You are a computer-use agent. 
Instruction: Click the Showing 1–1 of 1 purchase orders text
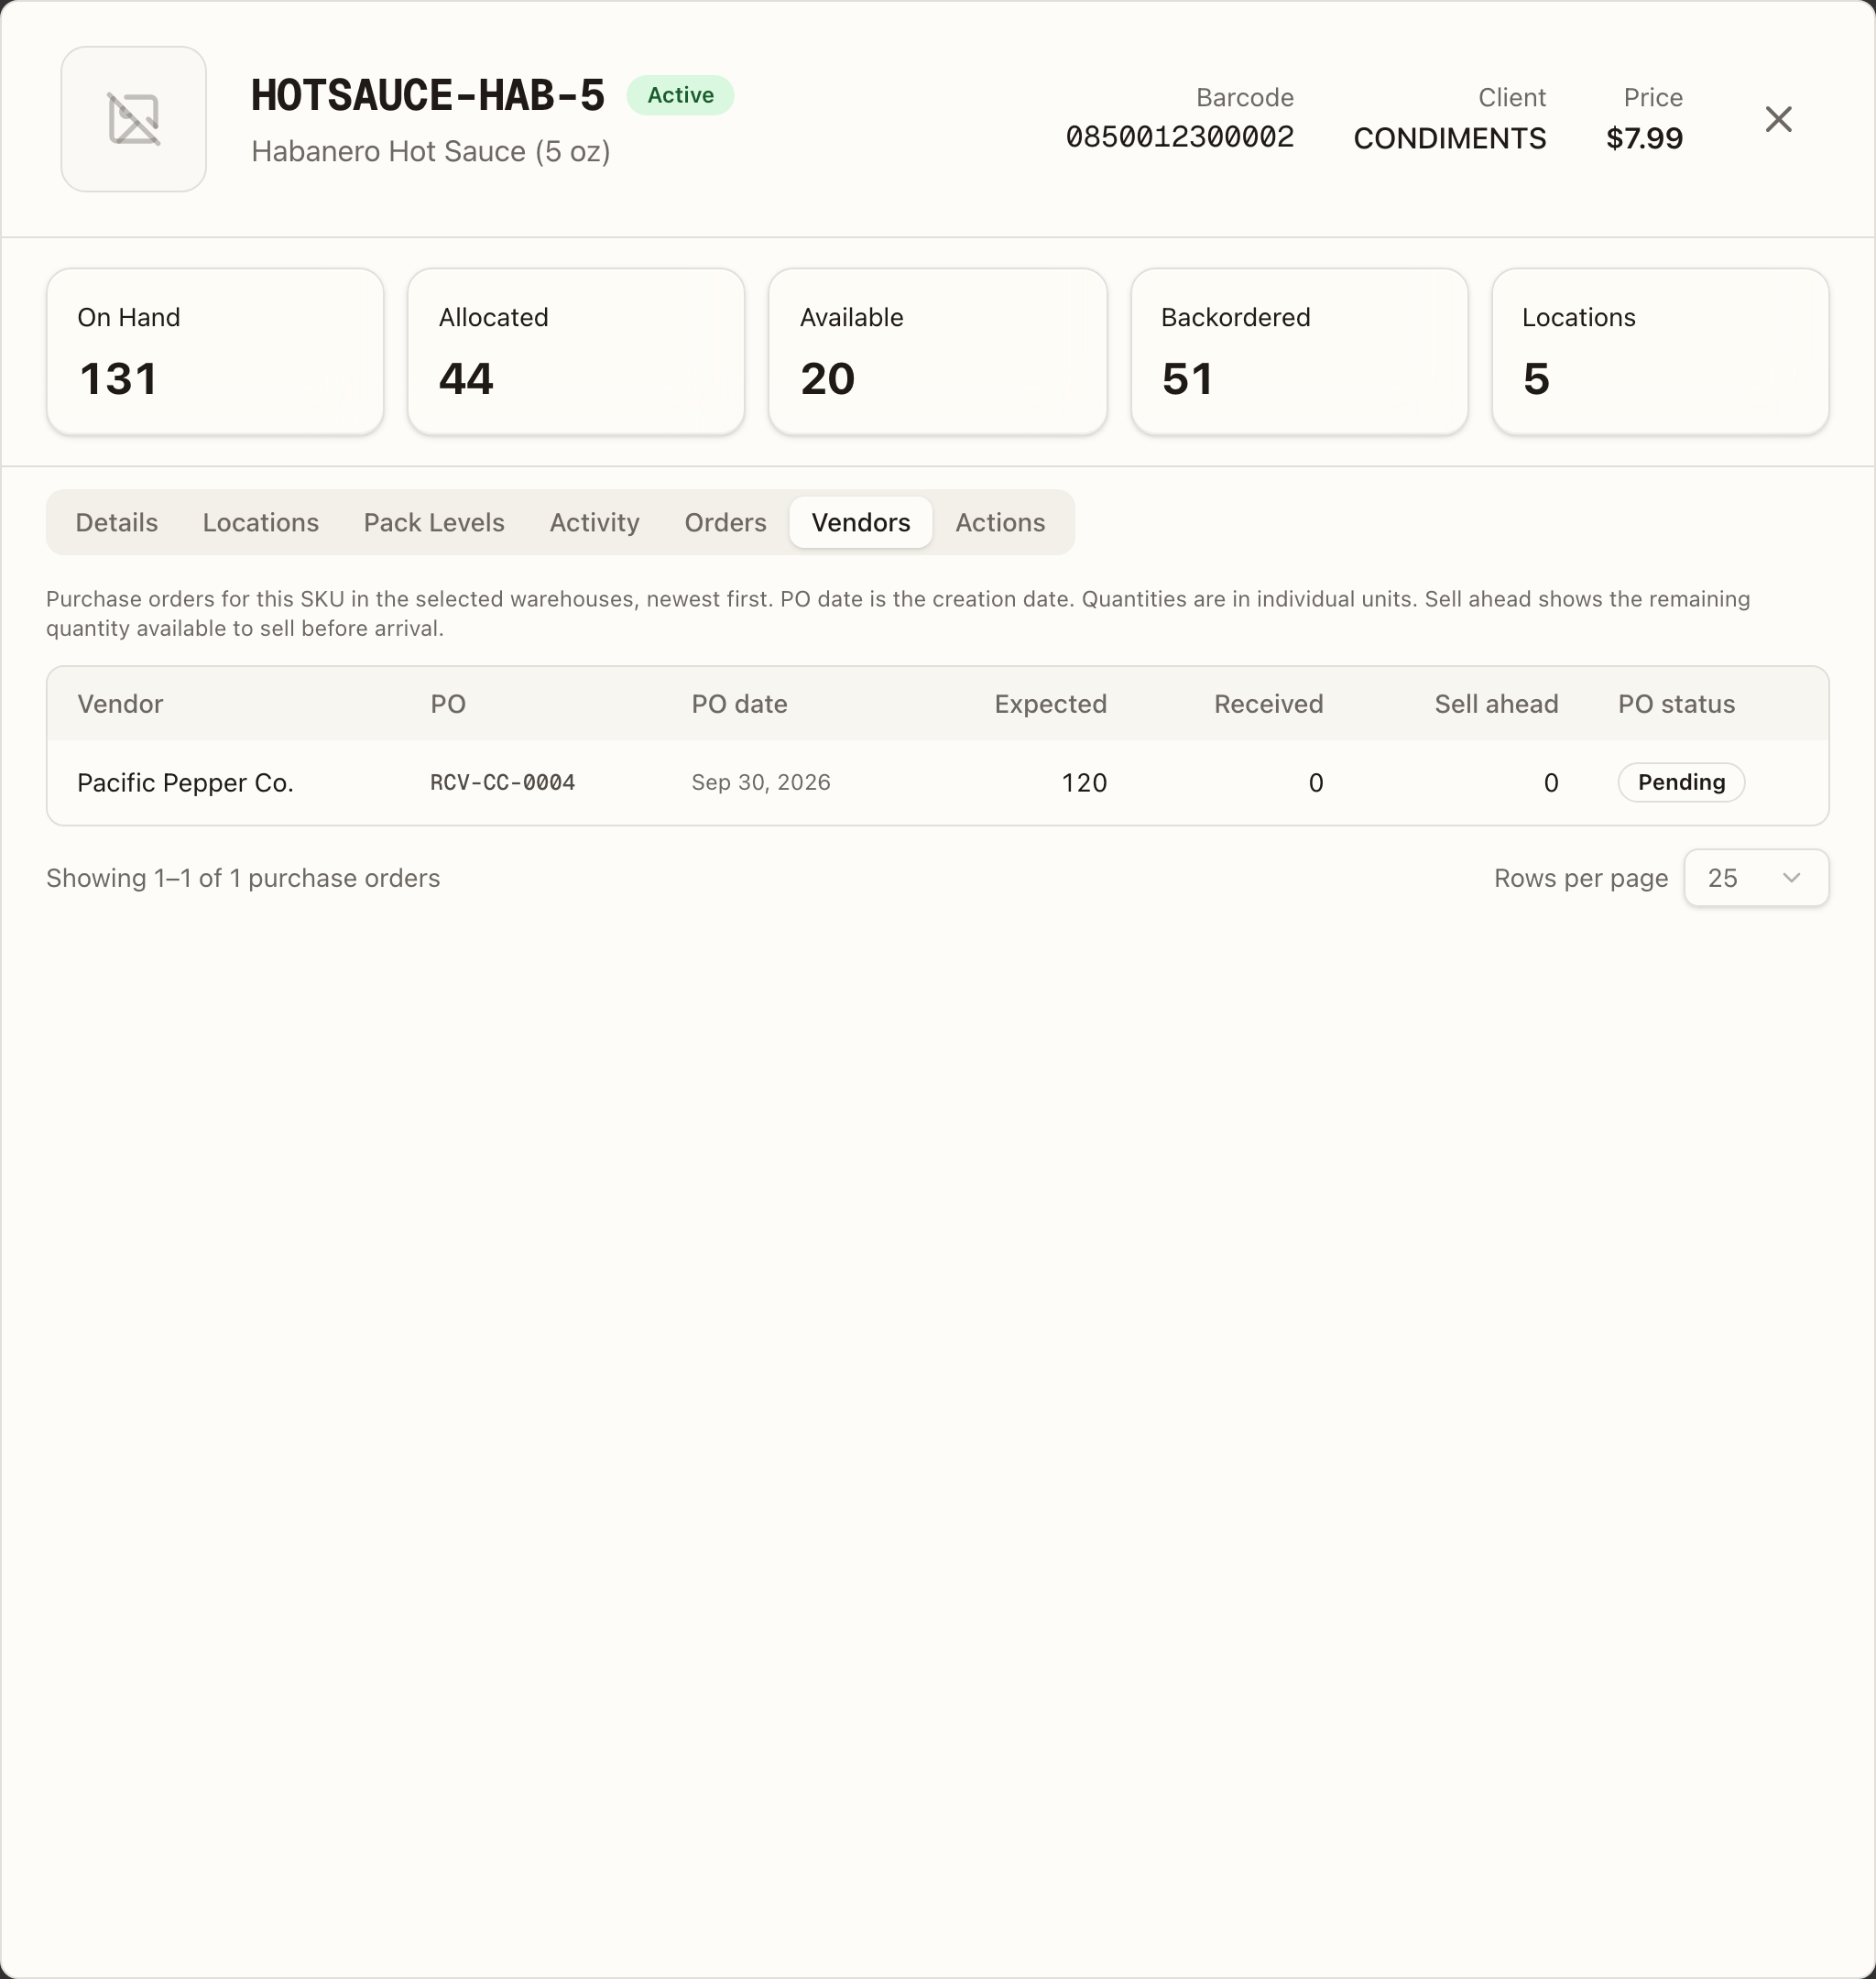coord(243,878)
